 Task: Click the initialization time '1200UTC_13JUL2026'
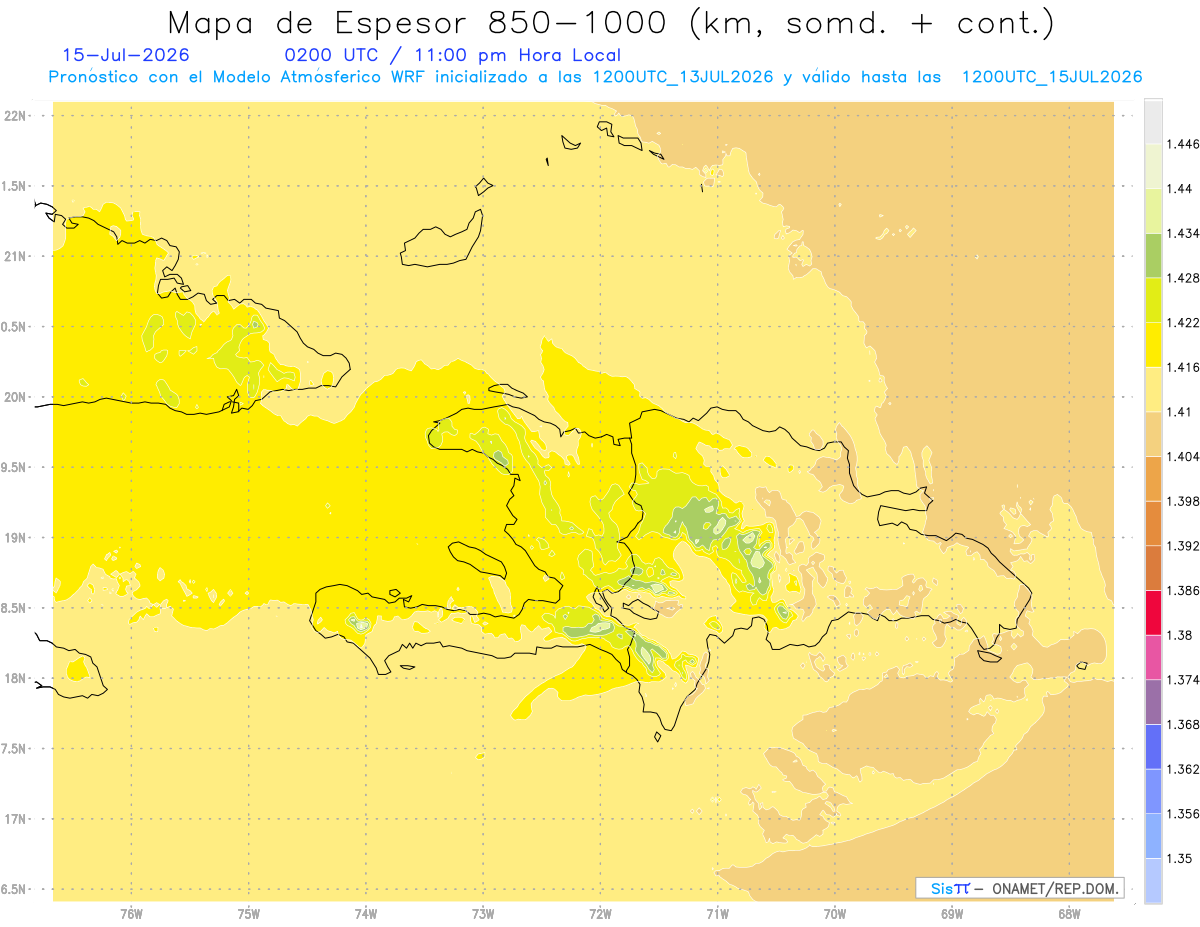coord(682,77)
